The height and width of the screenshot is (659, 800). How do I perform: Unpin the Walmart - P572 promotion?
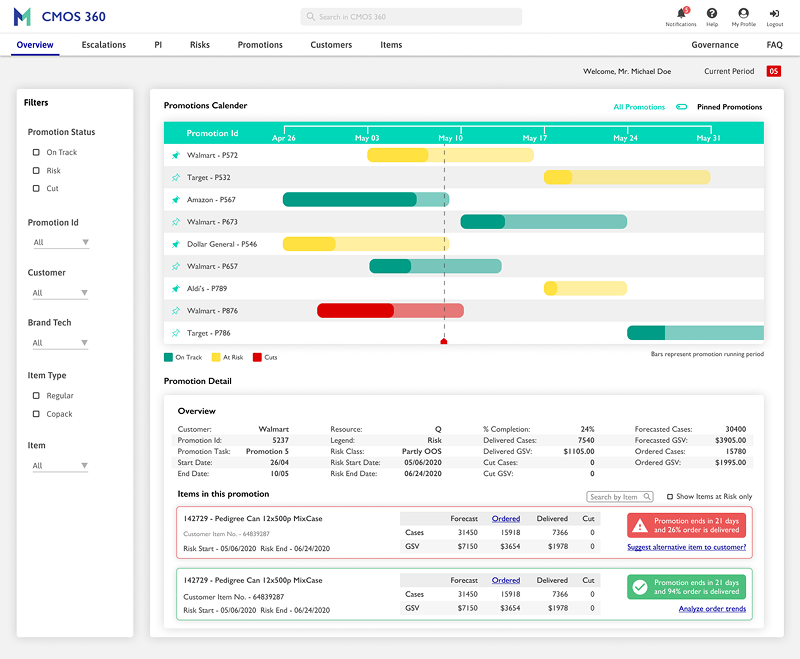(176, 155)
